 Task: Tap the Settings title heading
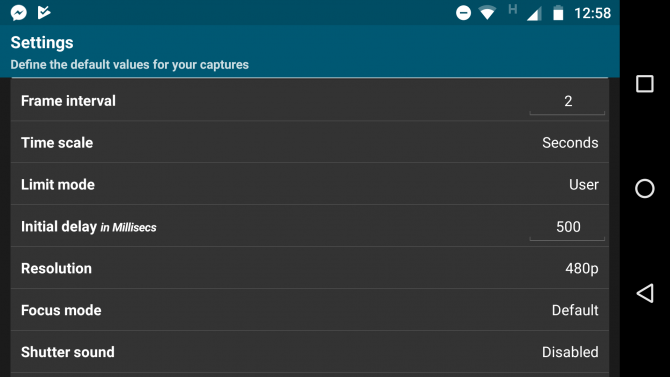(42, 42)
